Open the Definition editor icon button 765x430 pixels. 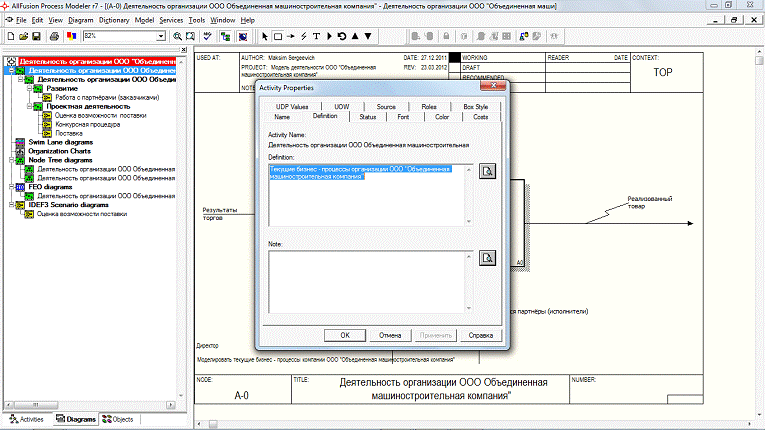(x=488, y=173)
